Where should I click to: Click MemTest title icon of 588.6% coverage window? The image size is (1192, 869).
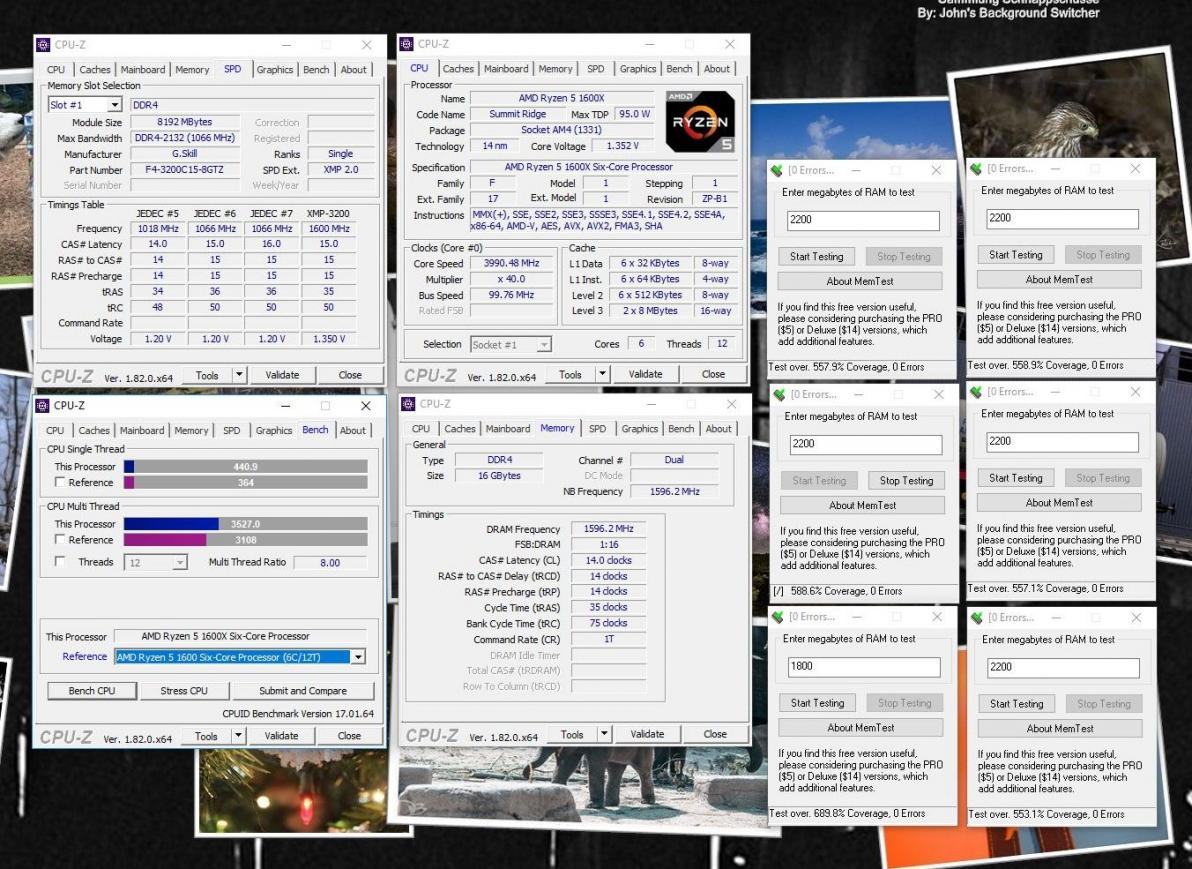(779, 395)
